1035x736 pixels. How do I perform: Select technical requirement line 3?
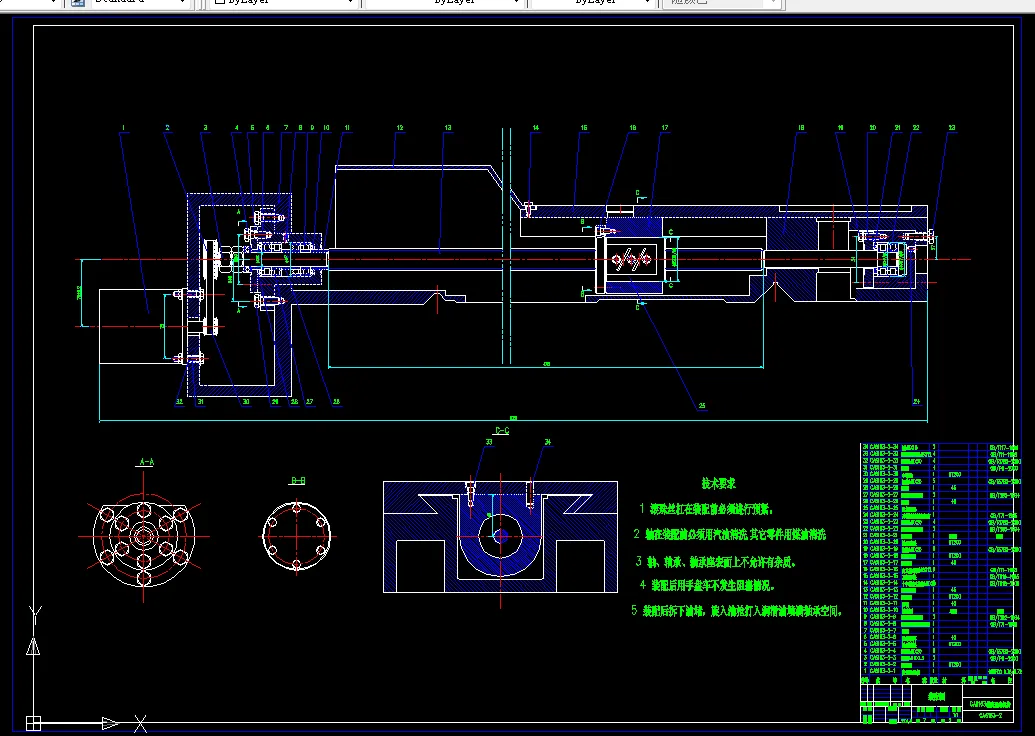[716, 562]
